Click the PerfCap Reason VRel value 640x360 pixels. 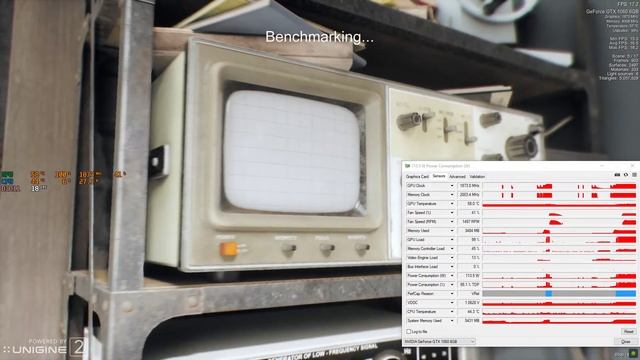point(475,293)
